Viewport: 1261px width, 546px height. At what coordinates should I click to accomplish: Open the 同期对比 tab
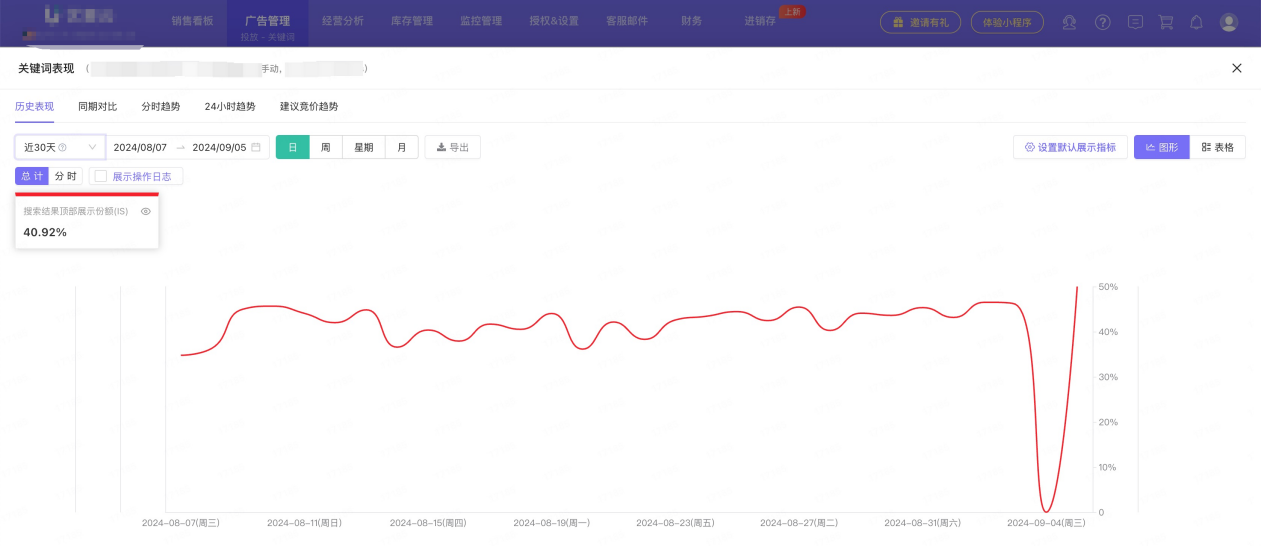pos(98,106)
